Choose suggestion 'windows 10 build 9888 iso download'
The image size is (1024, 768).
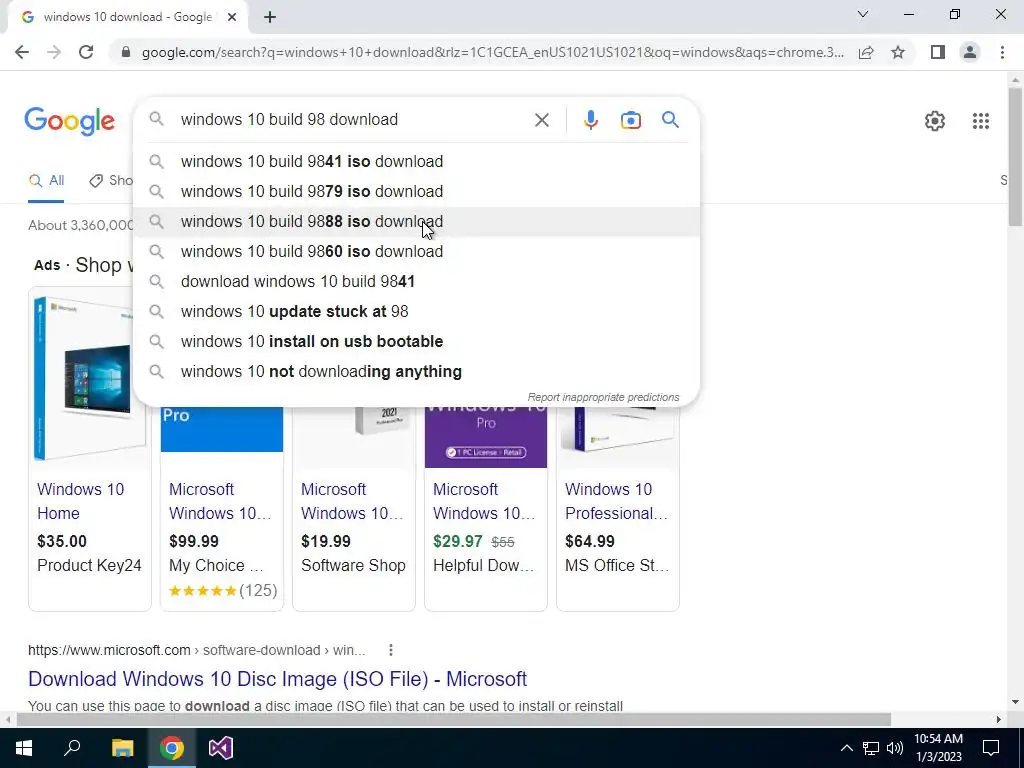[x=416, y=221]
